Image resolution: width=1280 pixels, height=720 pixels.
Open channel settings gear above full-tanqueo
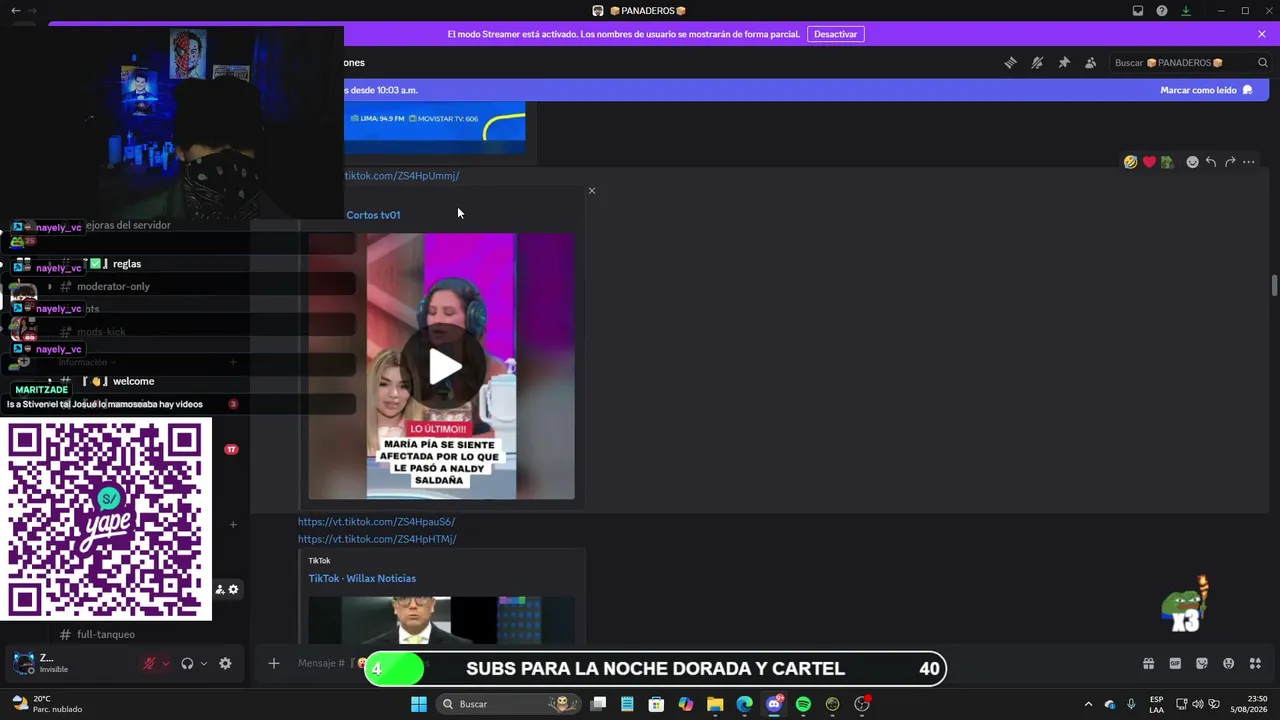pos(234,590)
